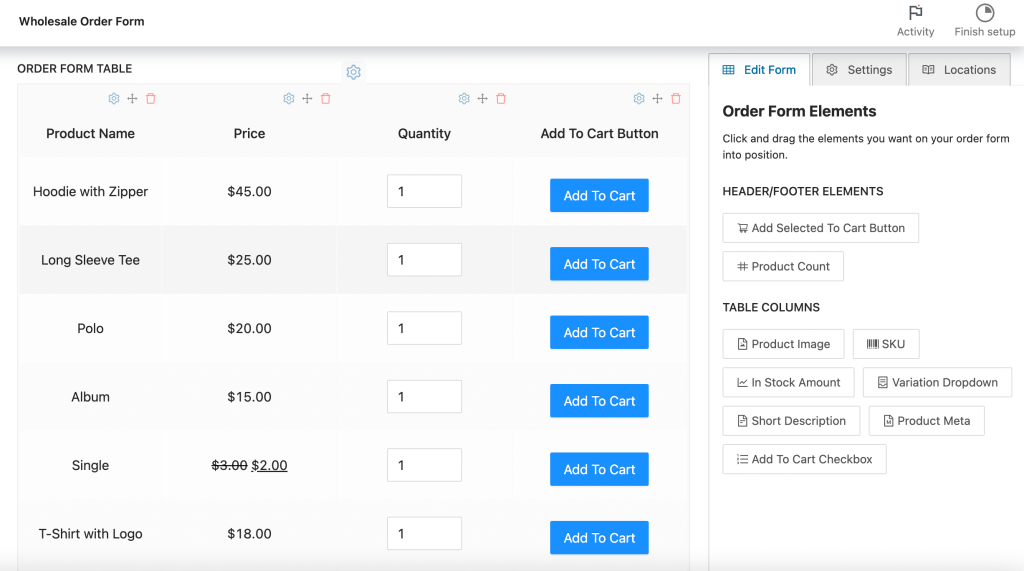Click Add To Cart for the Polo row

[599, 333]
